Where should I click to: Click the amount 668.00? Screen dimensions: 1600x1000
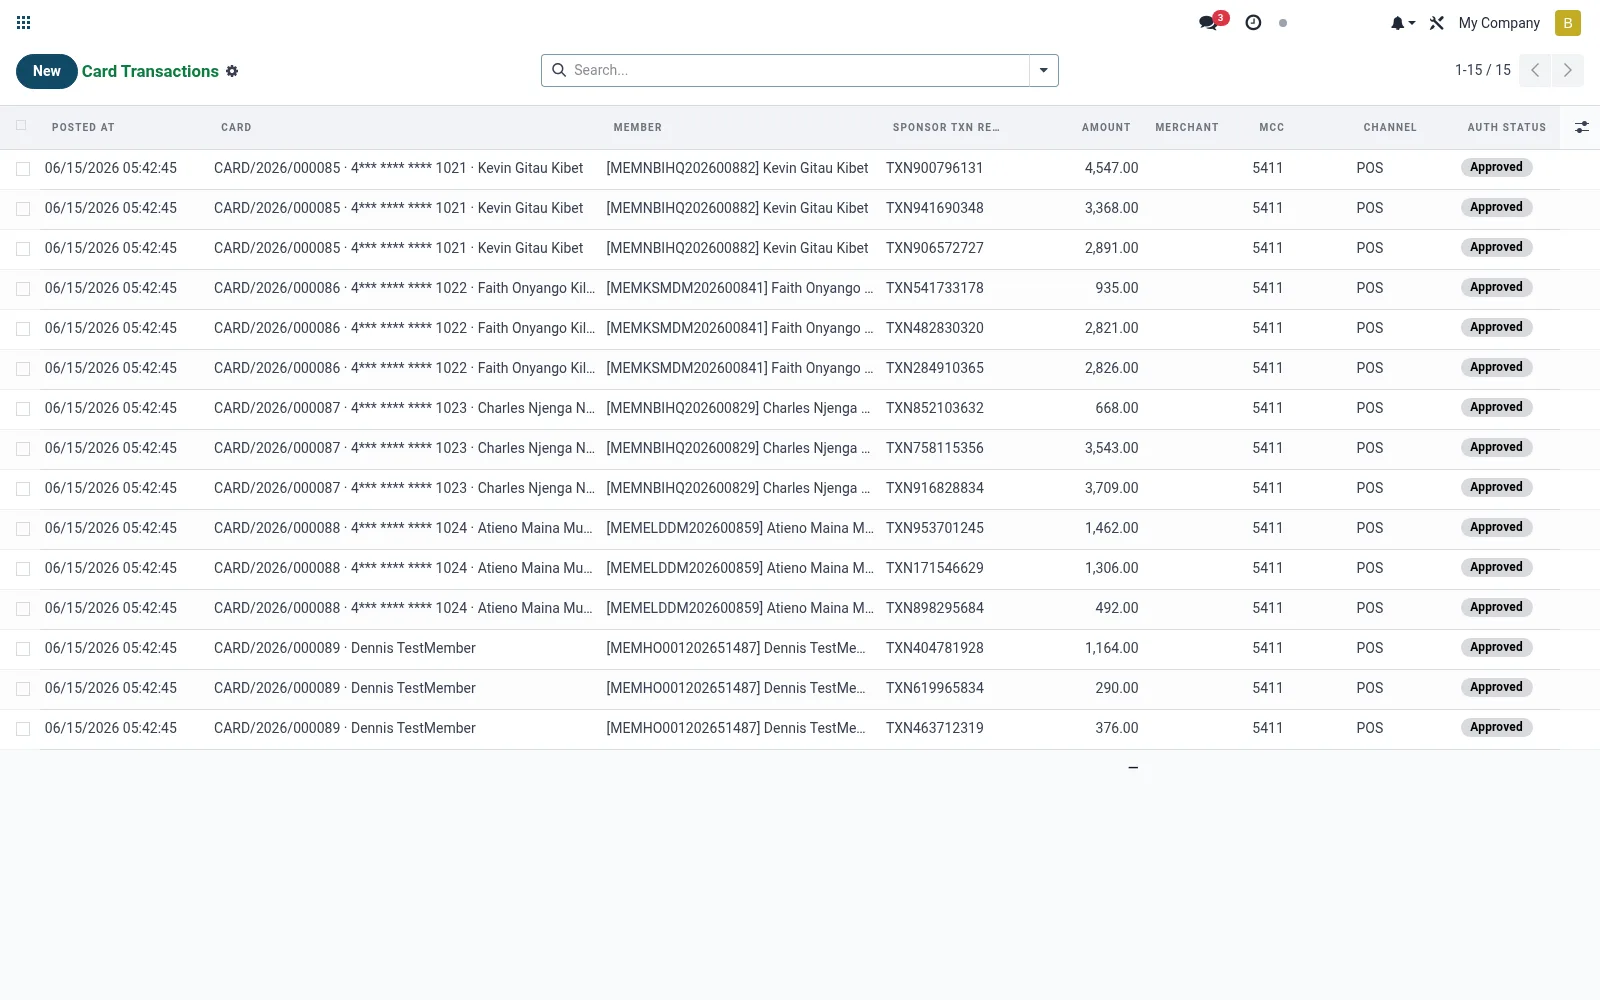pyautogui.click(x=1117, y=408)
